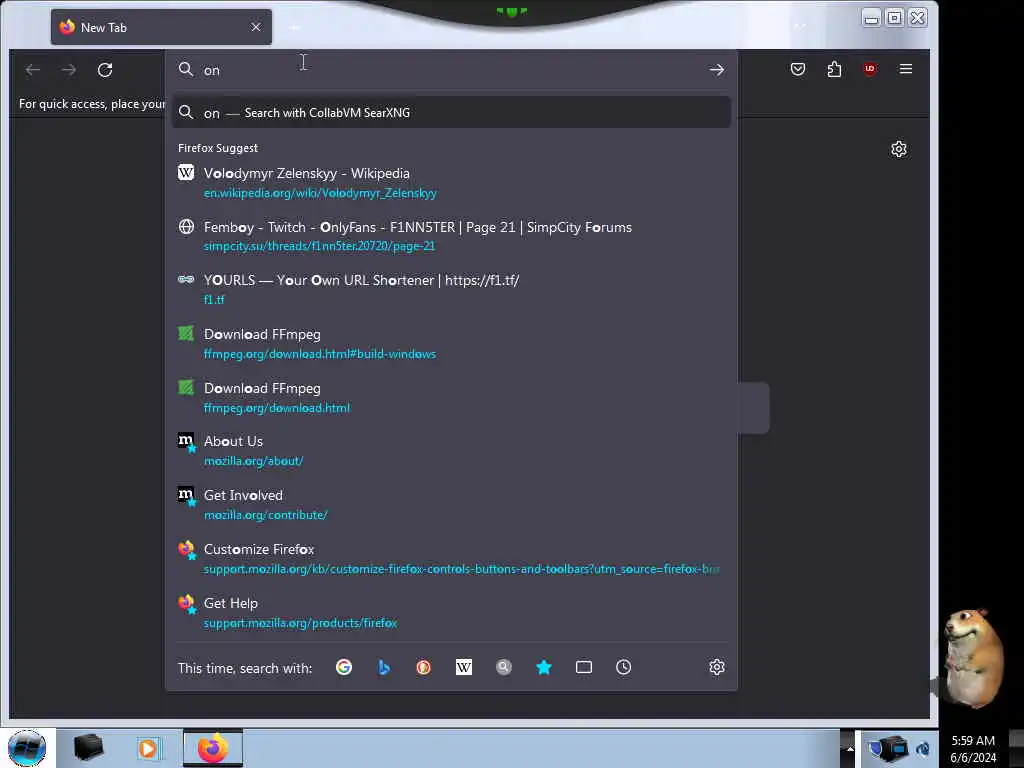Search this time with Google

click(x=344, y=667)
